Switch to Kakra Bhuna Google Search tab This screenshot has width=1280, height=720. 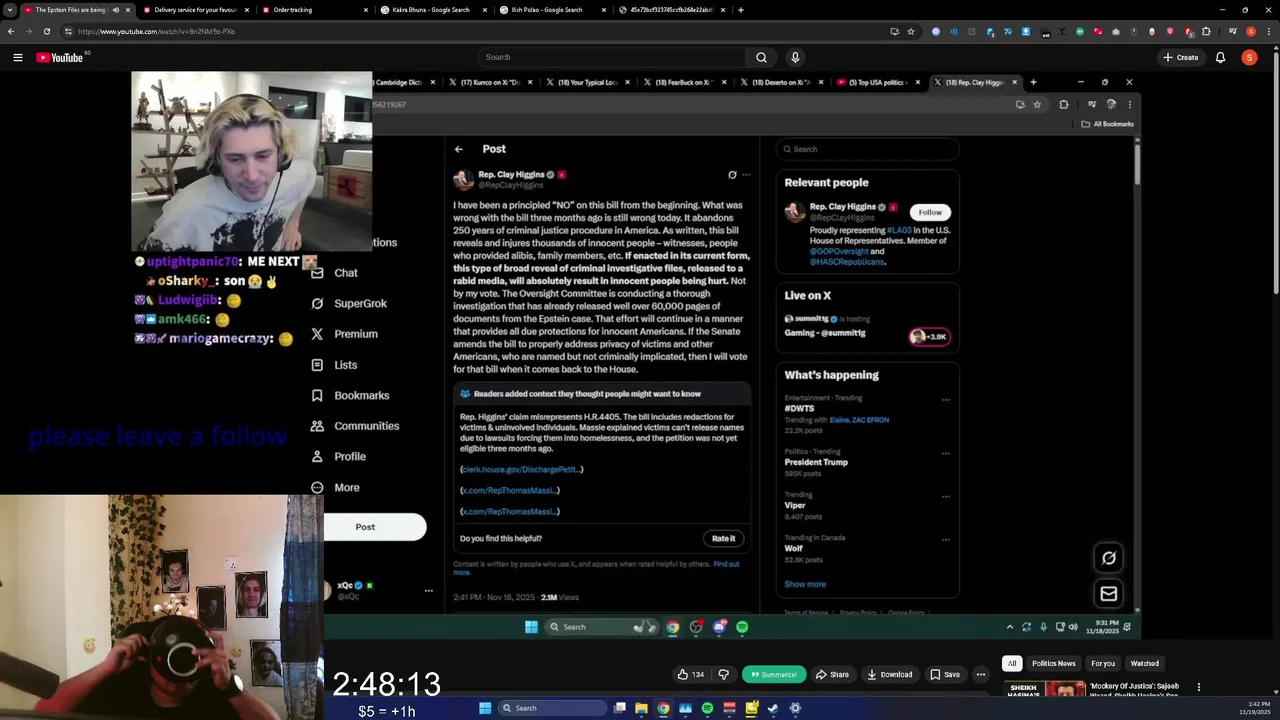click(431, 10)
